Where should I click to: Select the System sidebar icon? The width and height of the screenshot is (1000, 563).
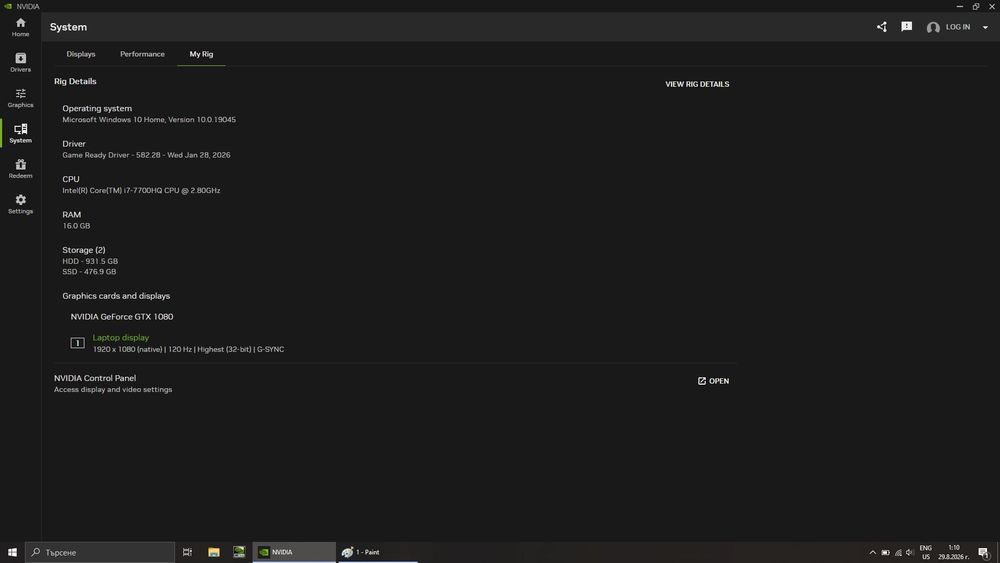click(20, 133)
